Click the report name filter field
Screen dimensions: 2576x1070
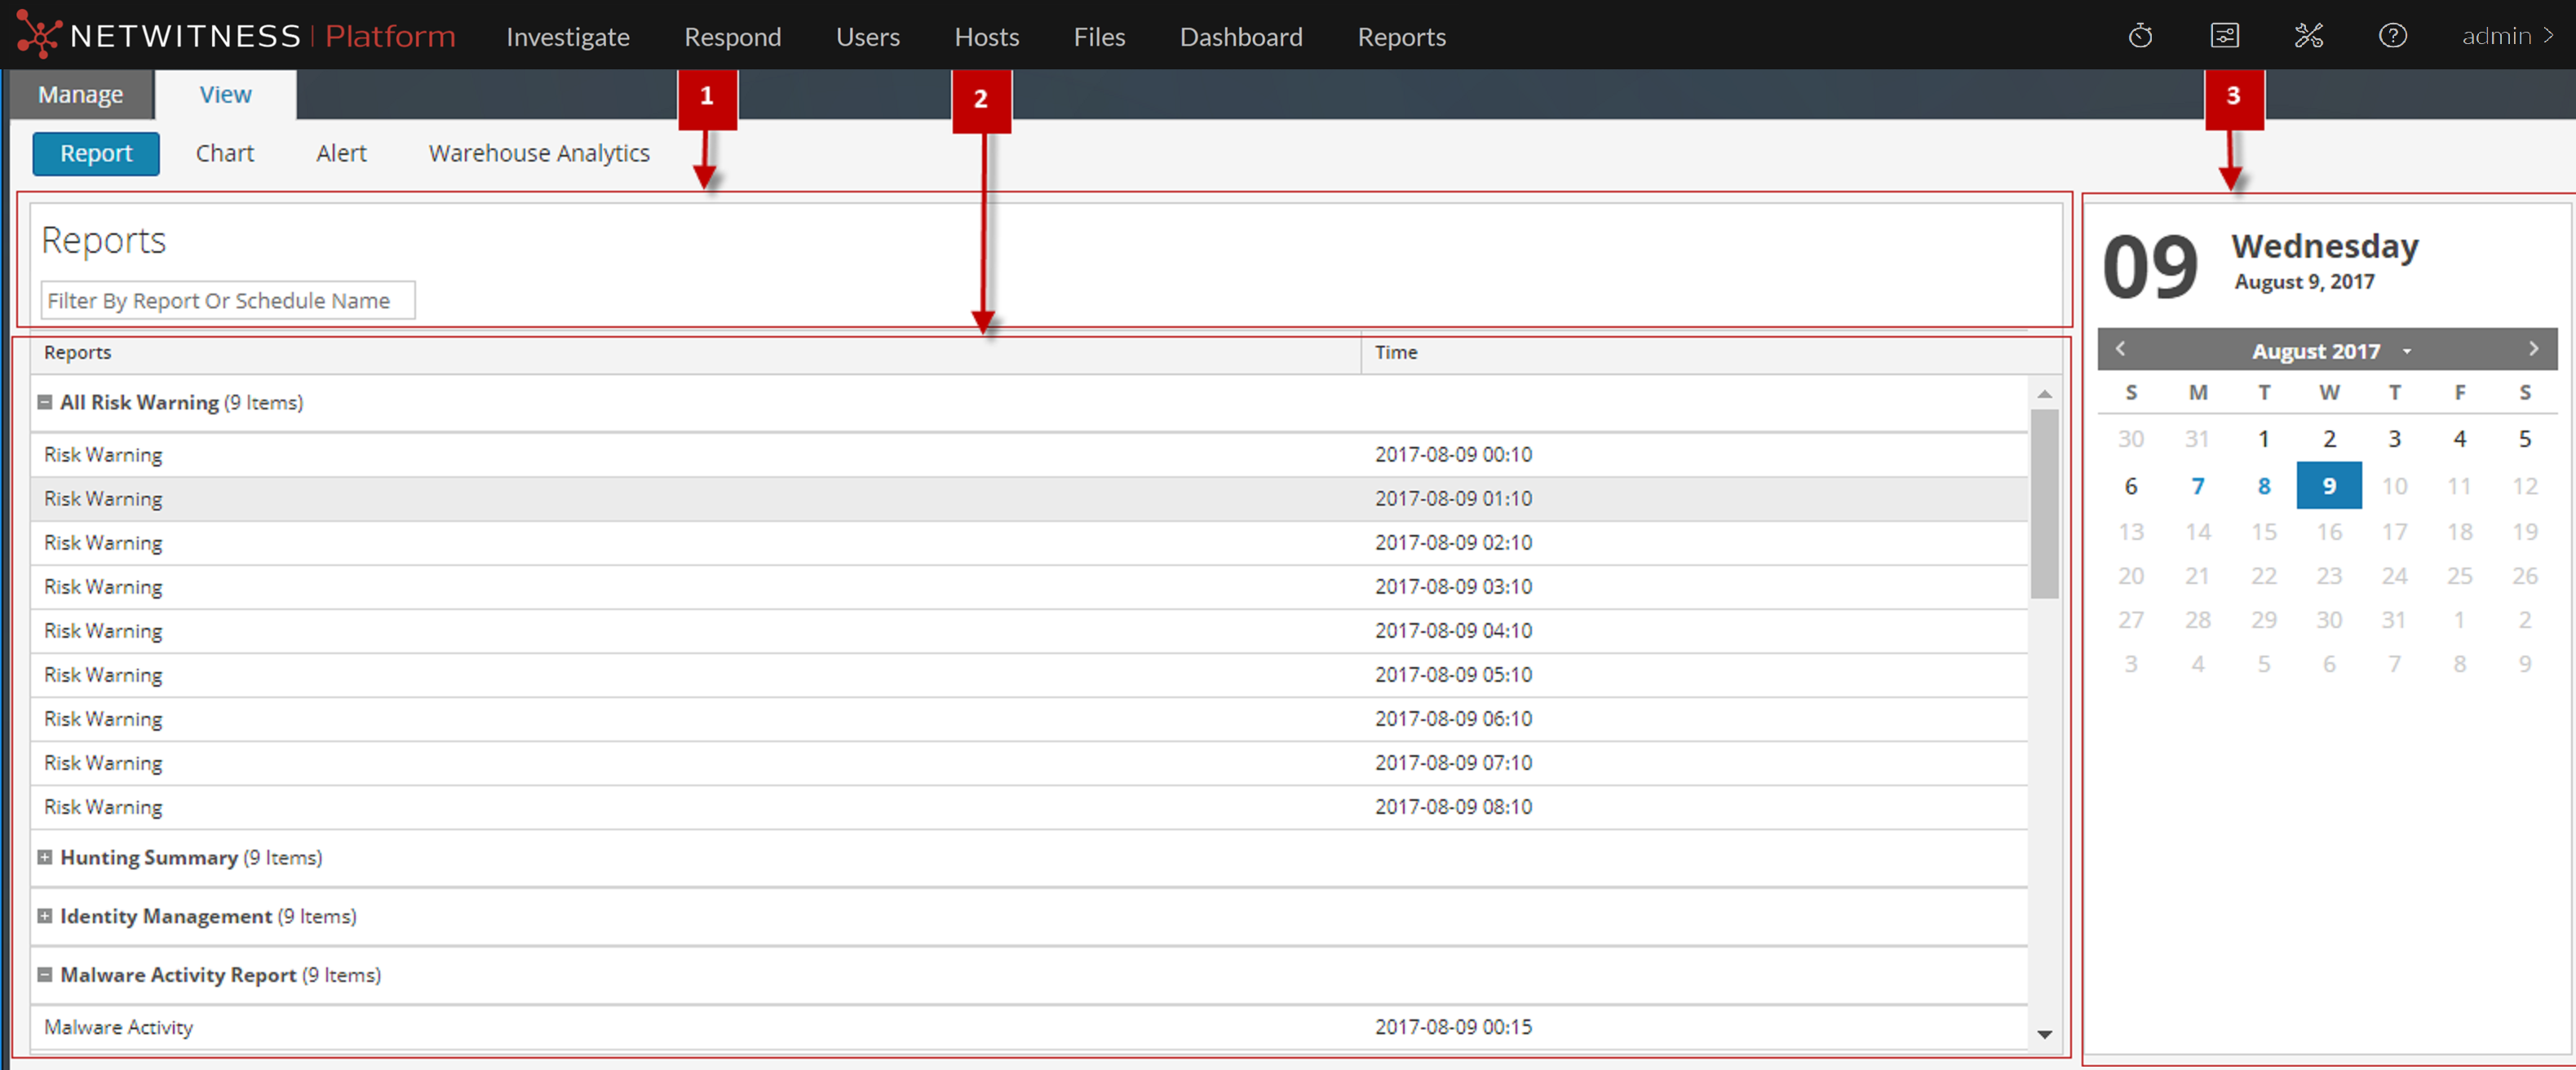point(227,301)
